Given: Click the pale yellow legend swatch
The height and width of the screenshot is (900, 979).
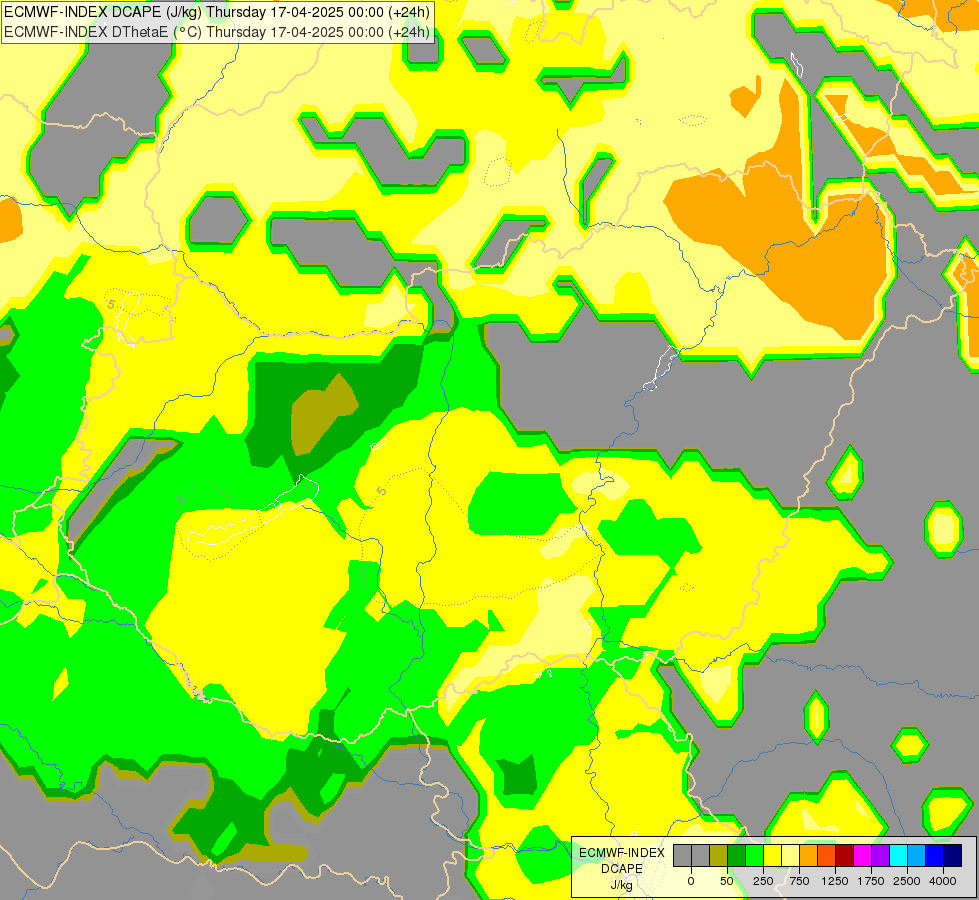Looking at the screenshot, I should pos(790,856).
